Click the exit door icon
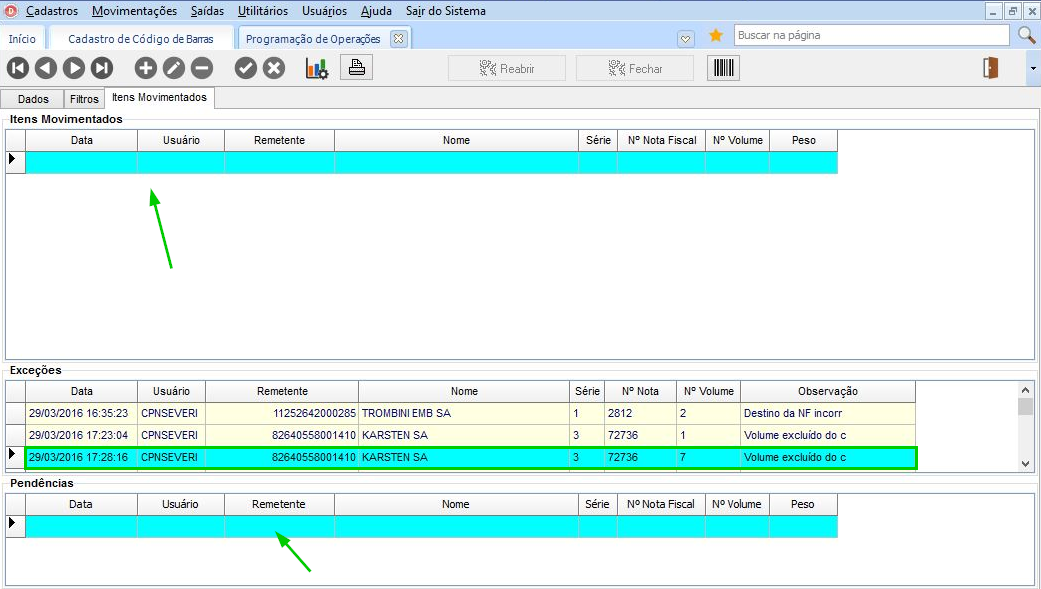1041x589 pixels. (x=991, y=68)
